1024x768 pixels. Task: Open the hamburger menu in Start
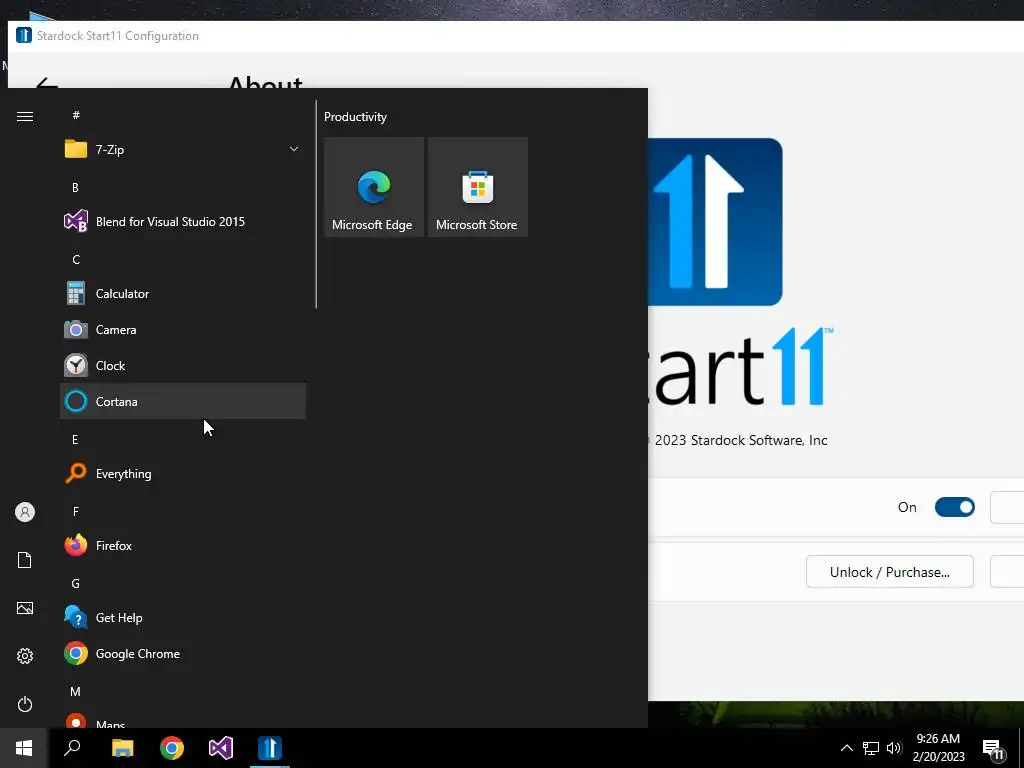pyautogui.click(x=25, y=116)
